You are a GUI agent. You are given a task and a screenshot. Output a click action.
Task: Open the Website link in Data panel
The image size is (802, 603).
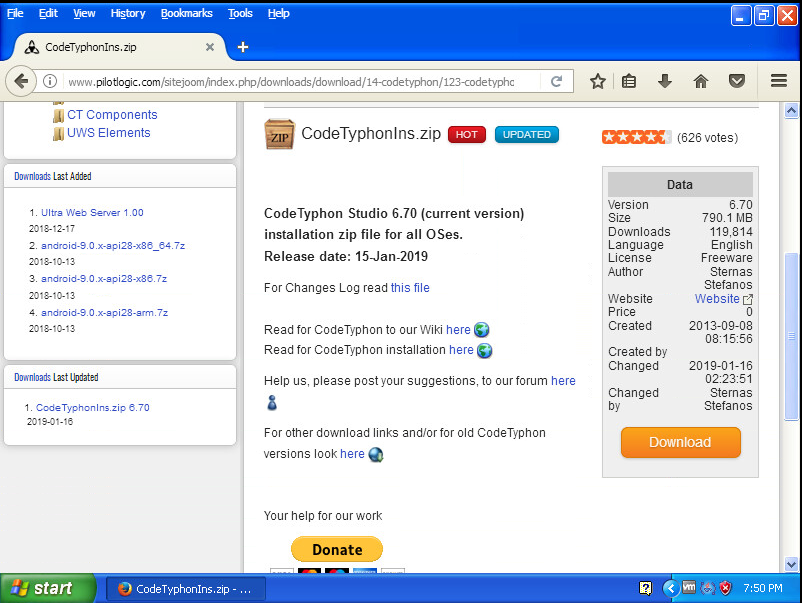click(717, 299)
